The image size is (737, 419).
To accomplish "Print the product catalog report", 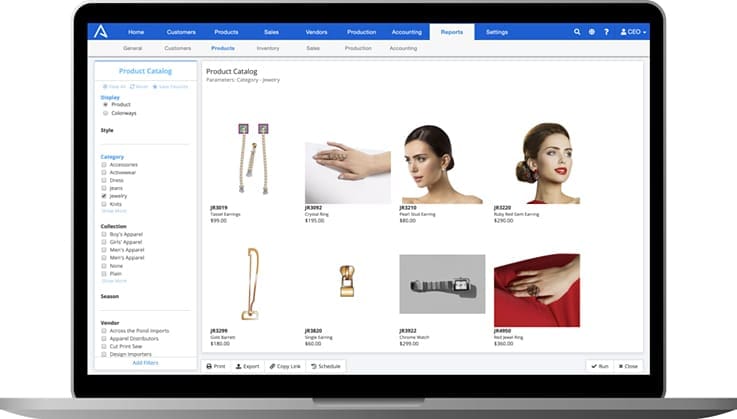I will 216,366.
